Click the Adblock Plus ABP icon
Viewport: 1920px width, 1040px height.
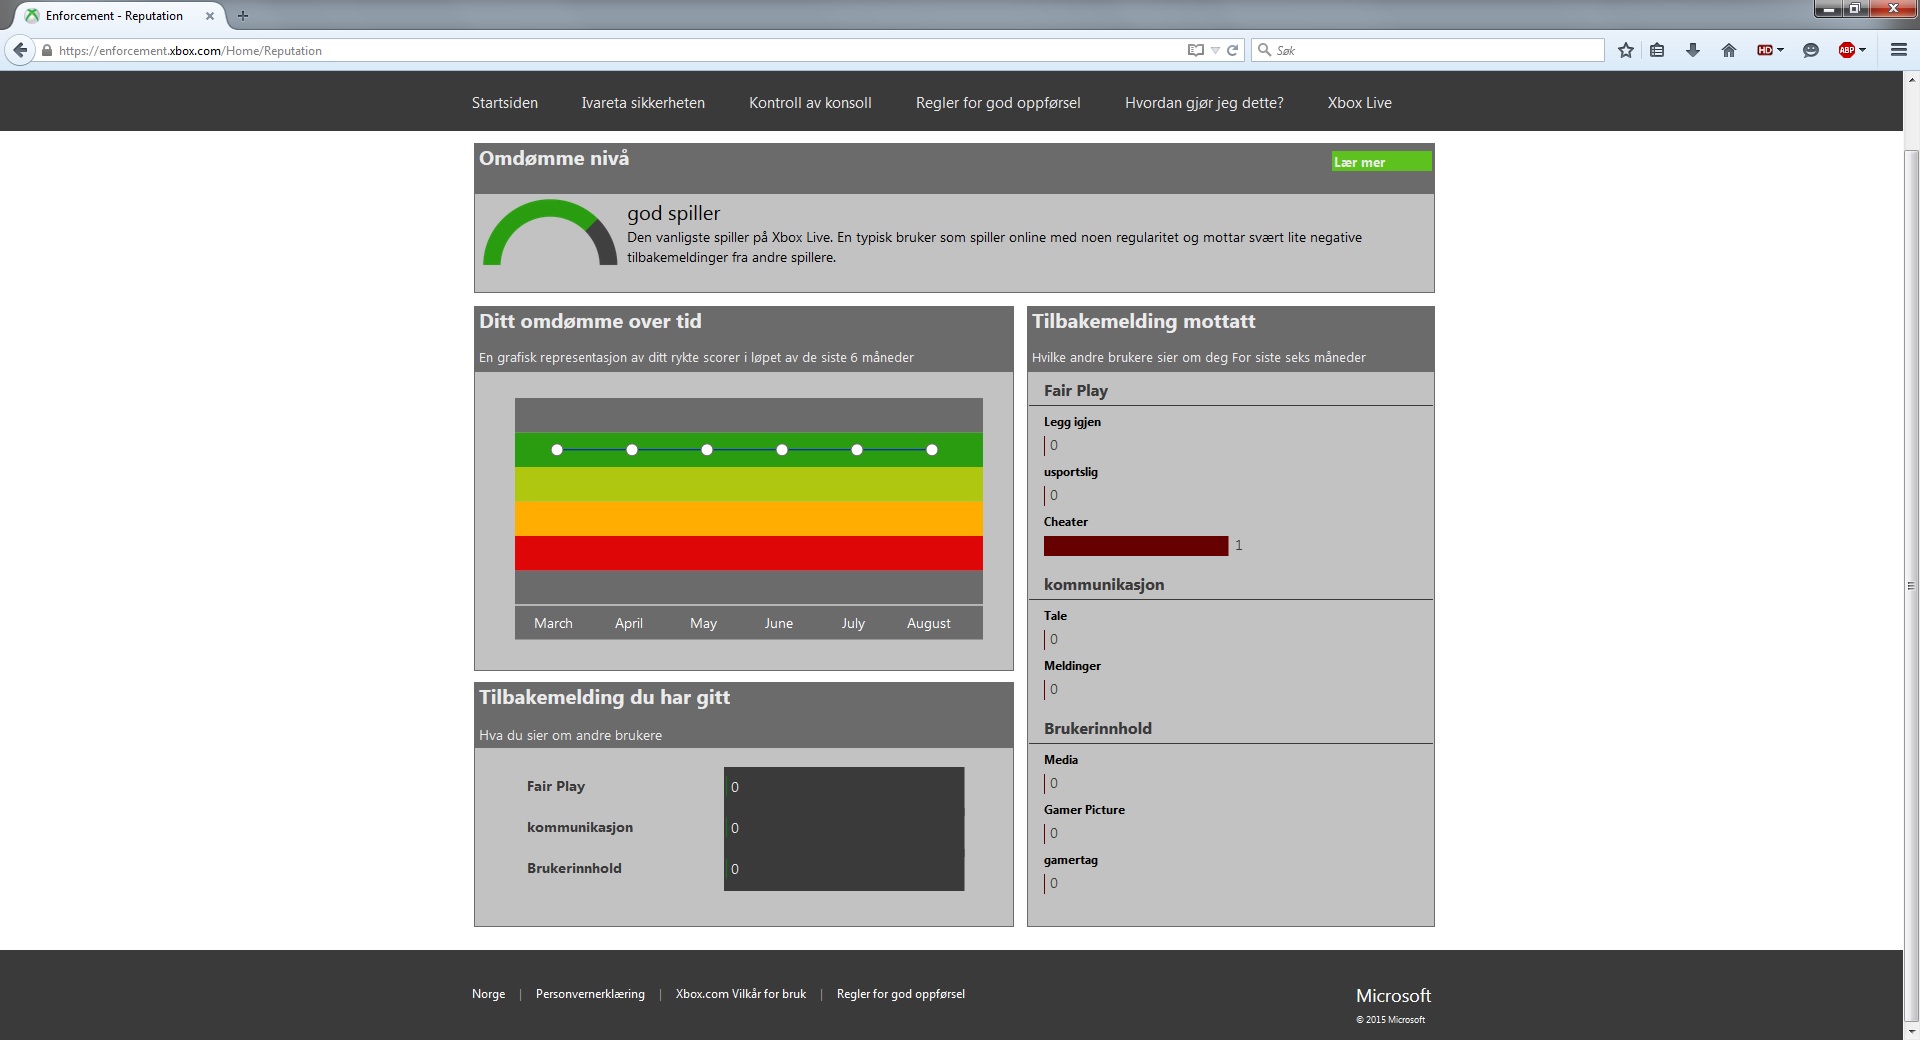(1846, 50)
